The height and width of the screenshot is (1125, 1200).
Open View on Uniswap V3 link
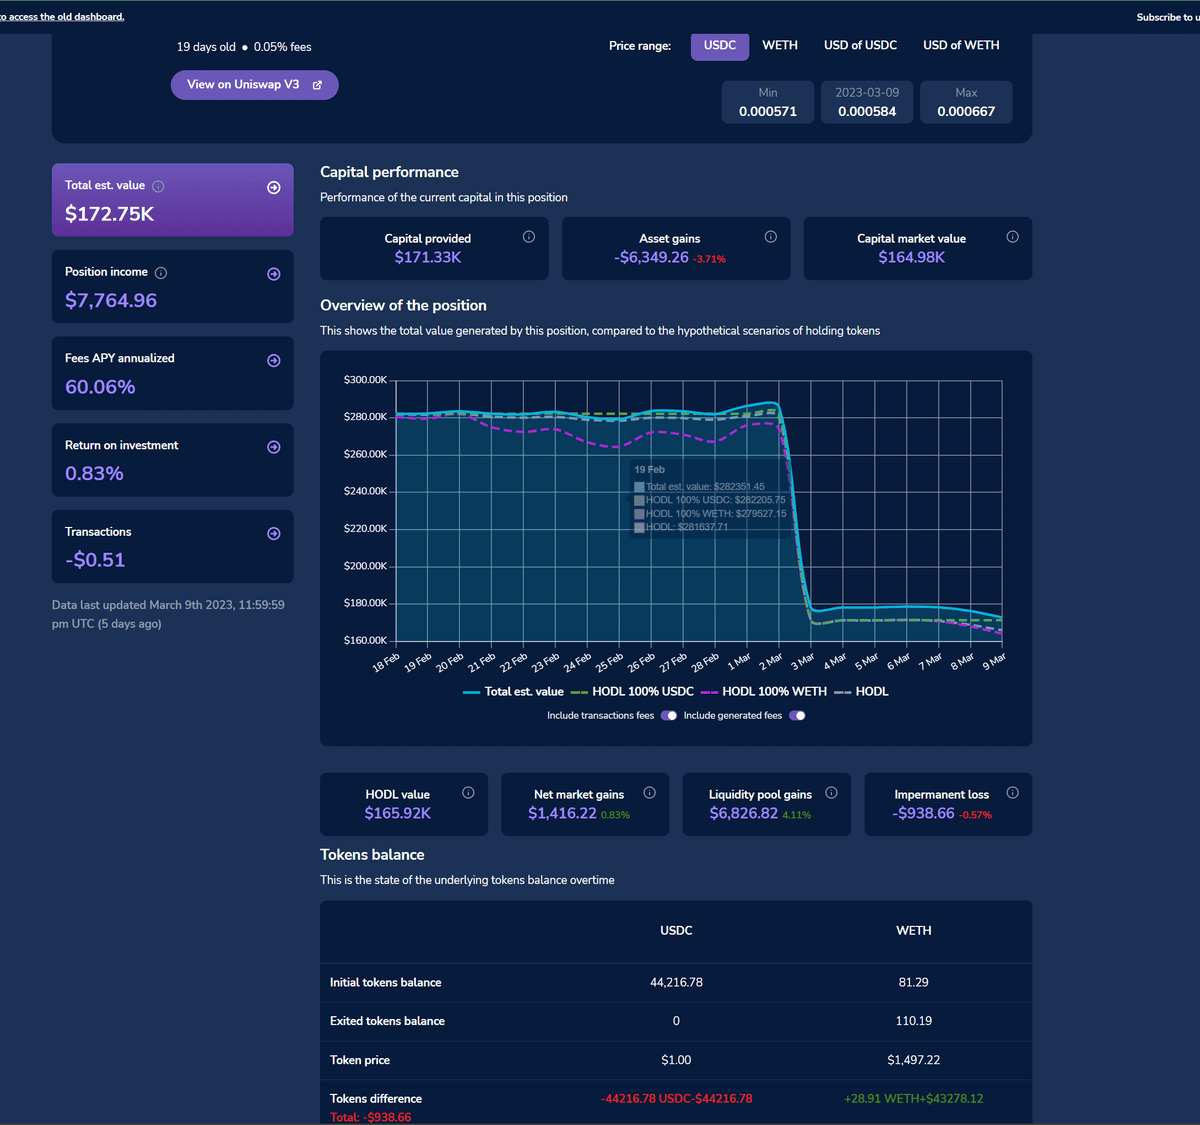[x=255, y=85]
